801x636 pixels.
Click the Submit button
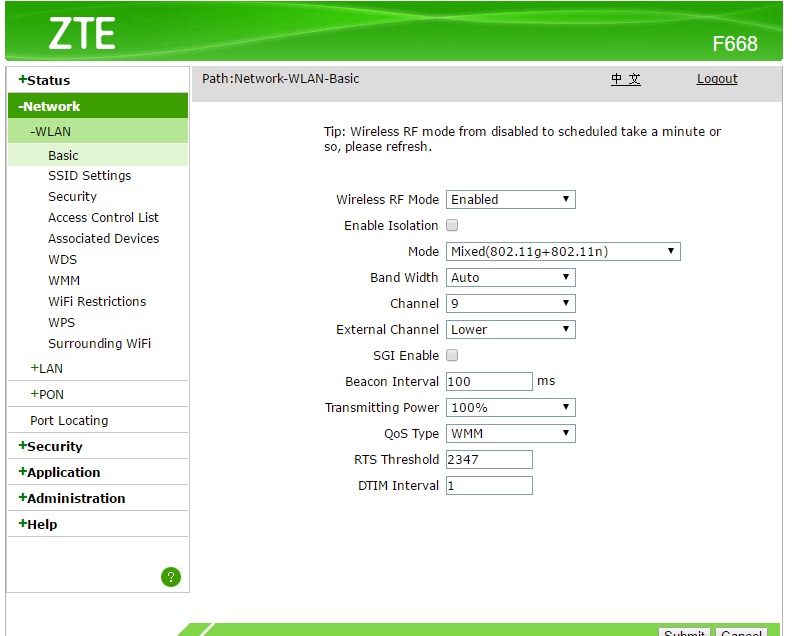tap(684, 632)
